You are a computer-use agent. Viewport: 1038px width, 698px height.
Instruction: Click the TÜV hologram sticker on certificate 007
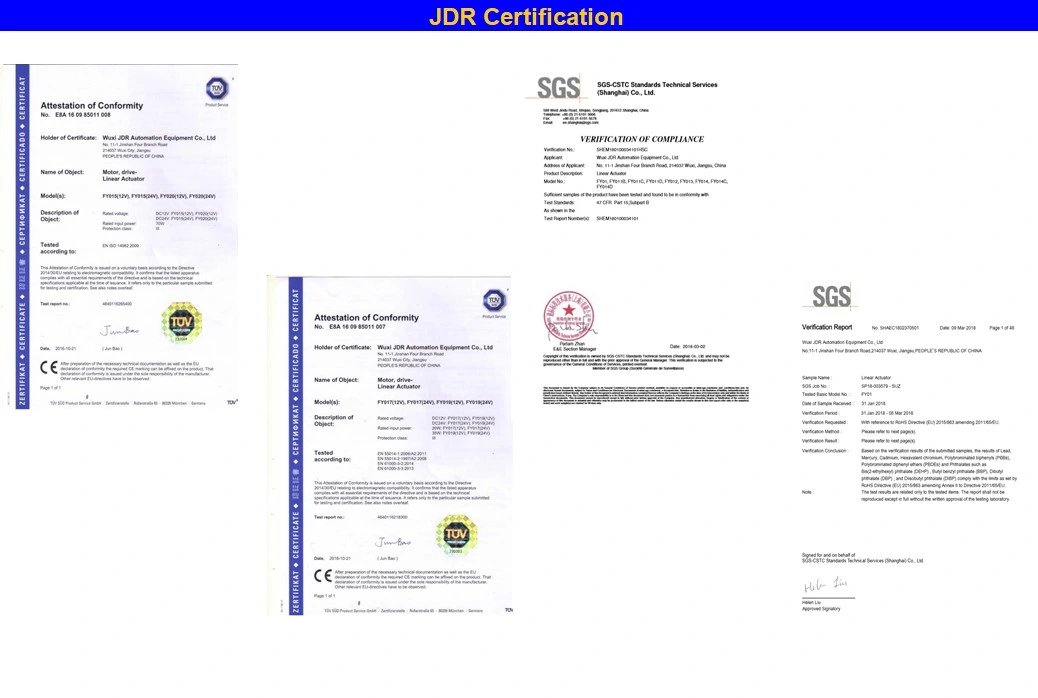pos(456,534)
